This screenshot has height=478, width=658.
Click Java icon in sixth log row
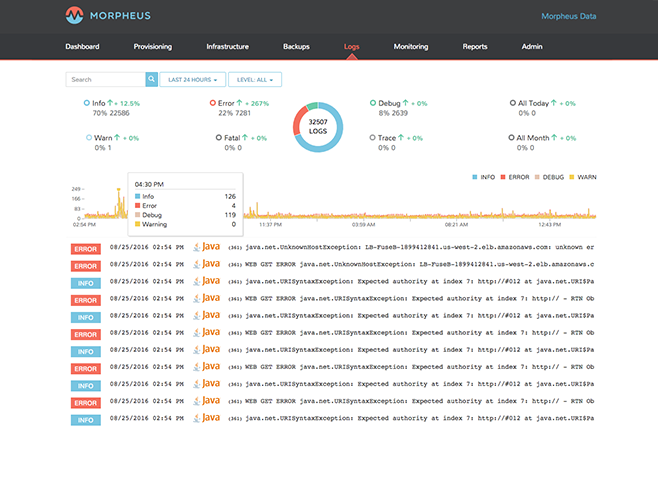click(x=206, y=332)
